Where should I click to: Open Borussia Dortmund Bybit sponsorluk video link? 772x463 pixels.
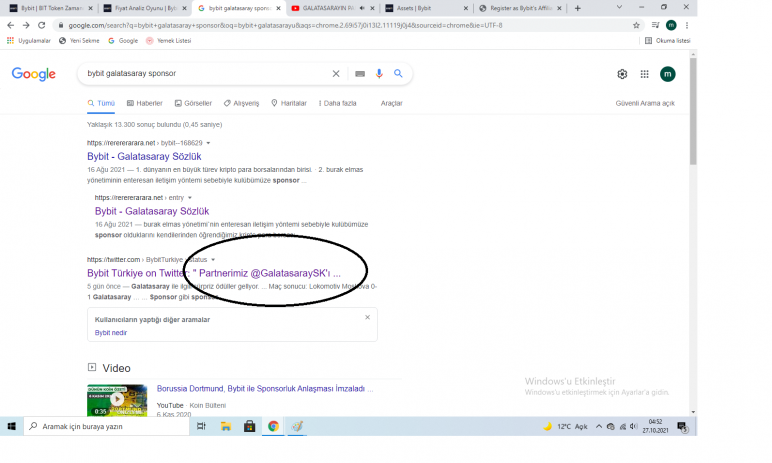265,389
